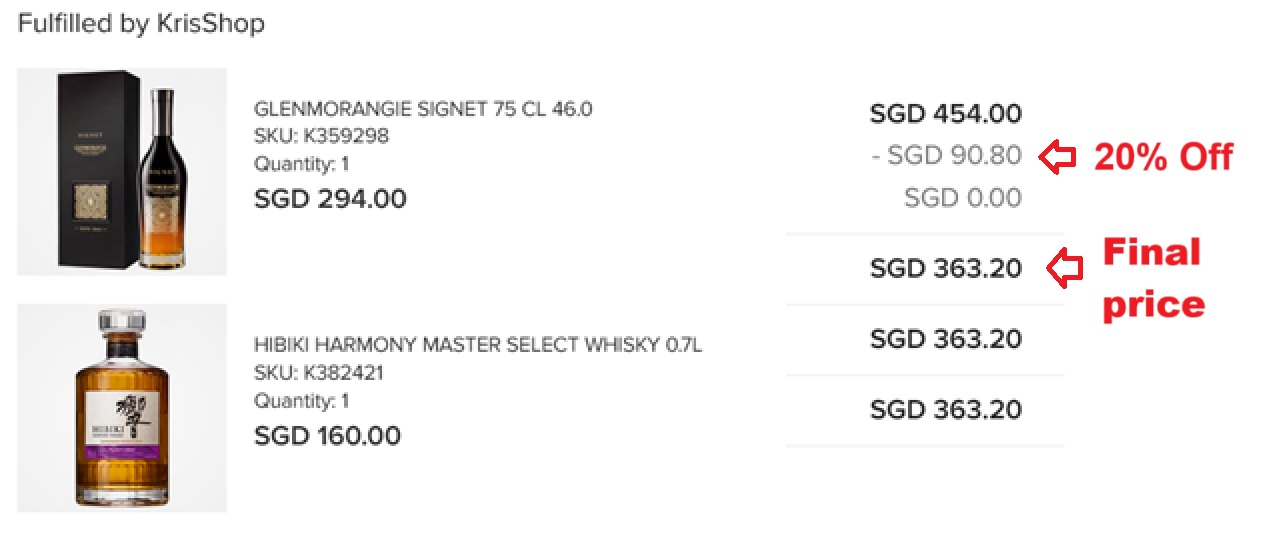Click the SGD 0.00 amount
Screen dimensions: 1280x538
(962, 198)
